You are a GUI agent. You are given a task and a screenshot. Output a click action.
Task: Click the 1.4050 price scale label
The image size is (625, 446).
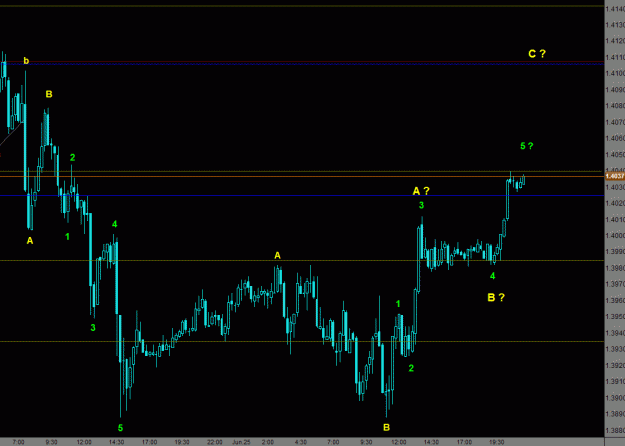(615, 154)
